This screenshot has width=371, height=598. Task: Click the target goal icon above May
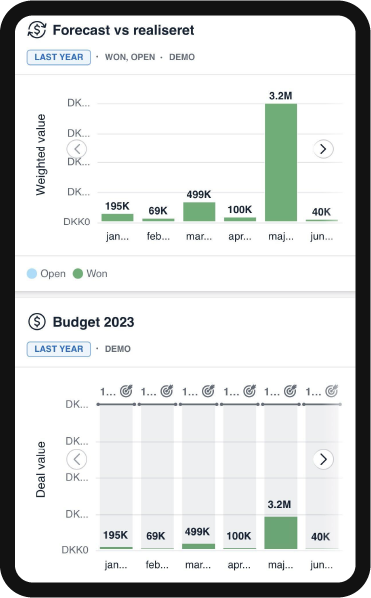coord(290,391)
